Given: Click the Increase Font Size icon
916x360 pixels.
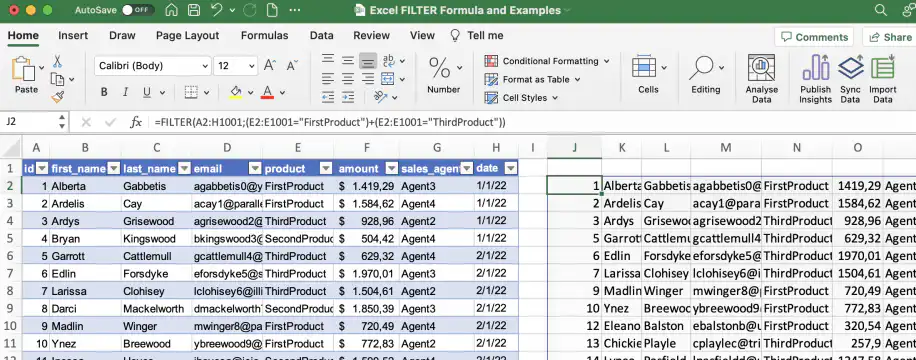Looking at the screenshot, I should coord(269,65).
